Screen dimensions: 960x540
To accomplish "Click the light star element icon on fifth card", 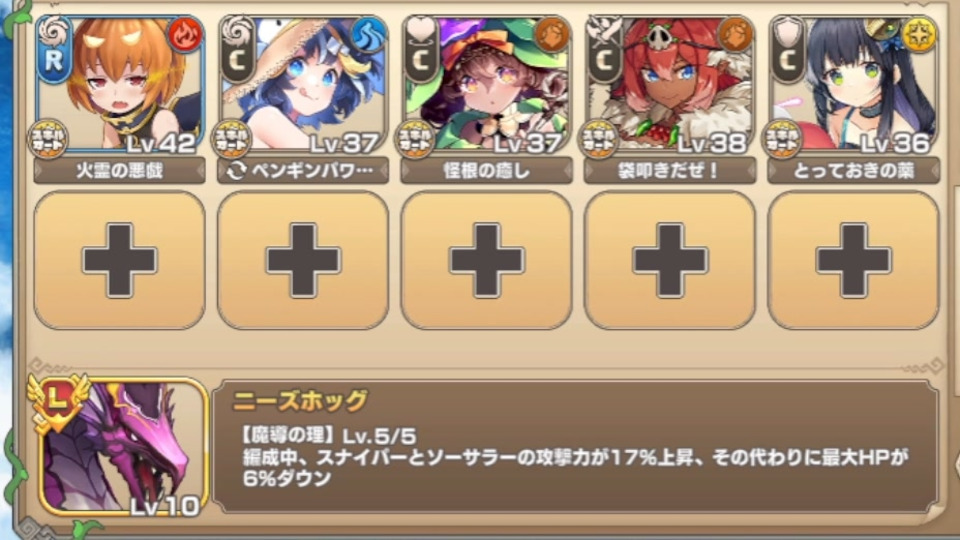I will coord(918,35).
